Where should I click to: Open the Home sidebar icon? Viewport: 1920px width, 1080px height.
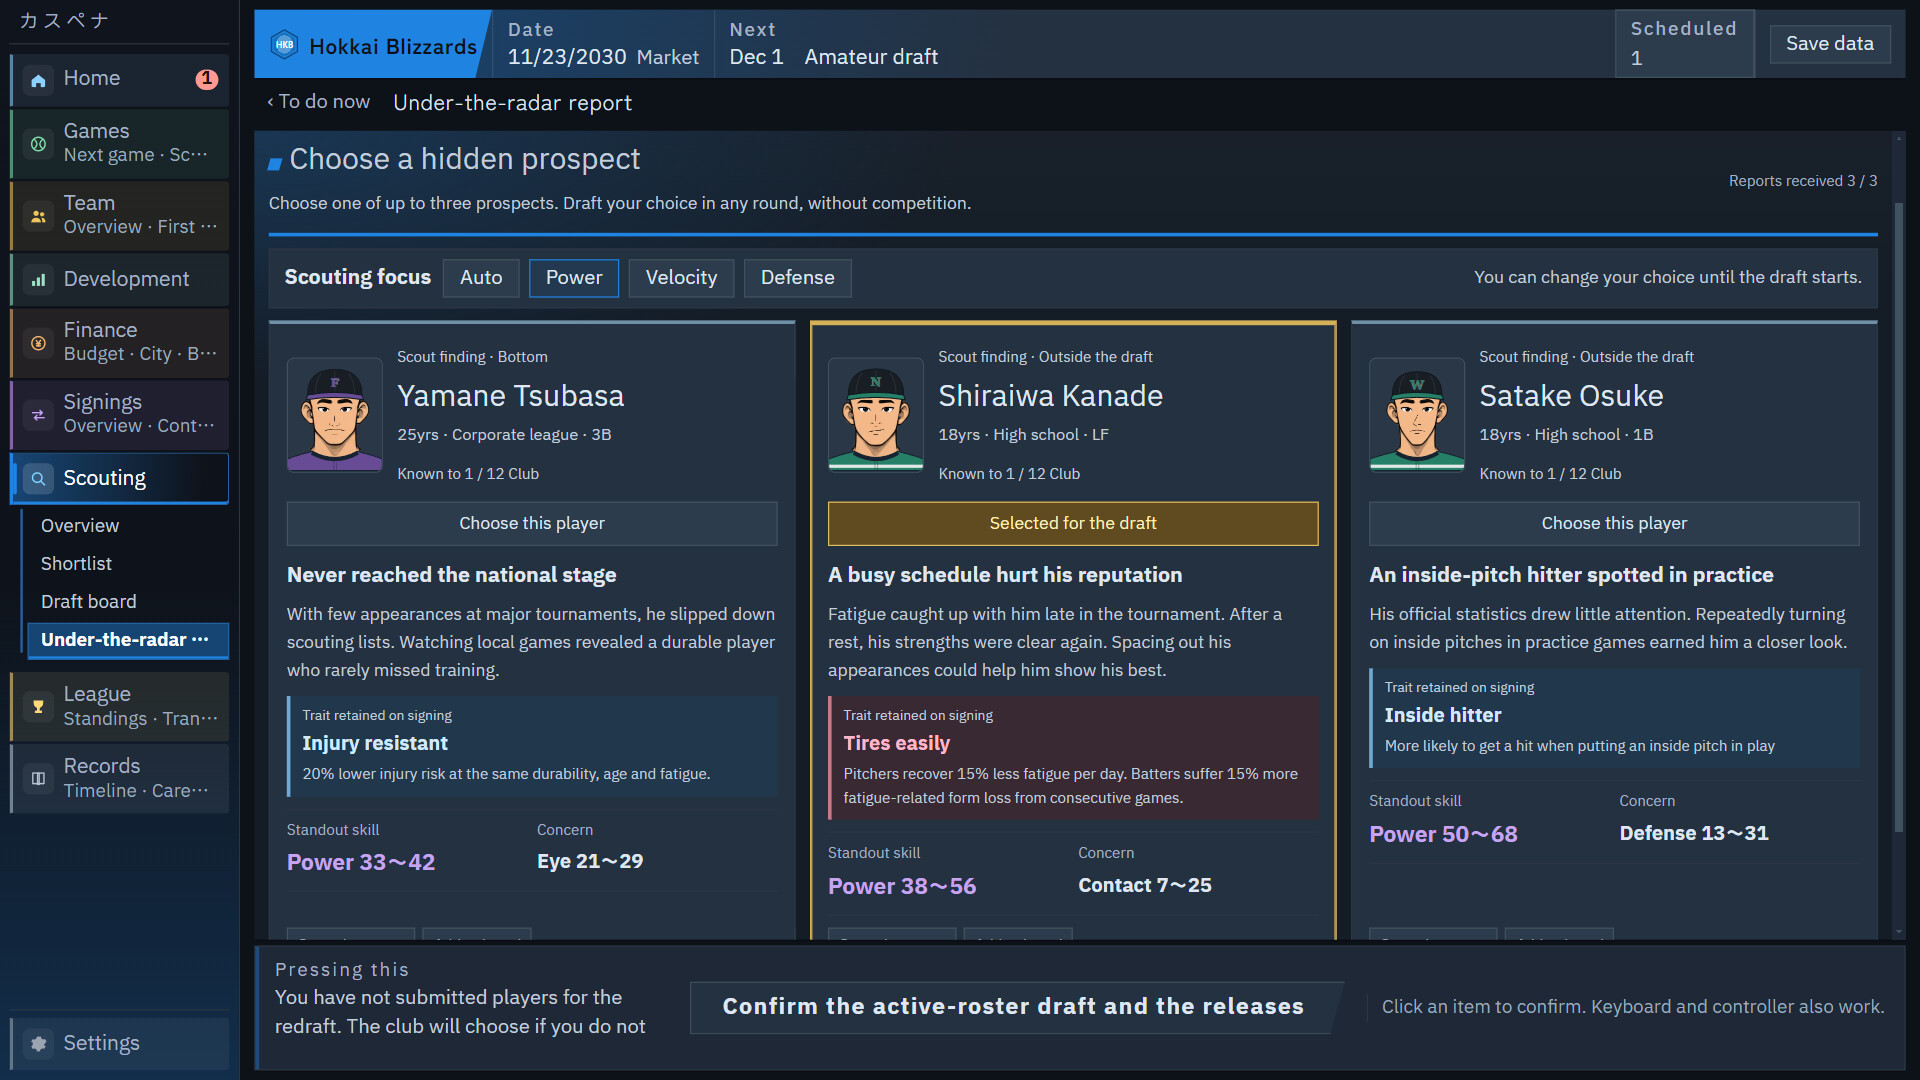point(38,80)
